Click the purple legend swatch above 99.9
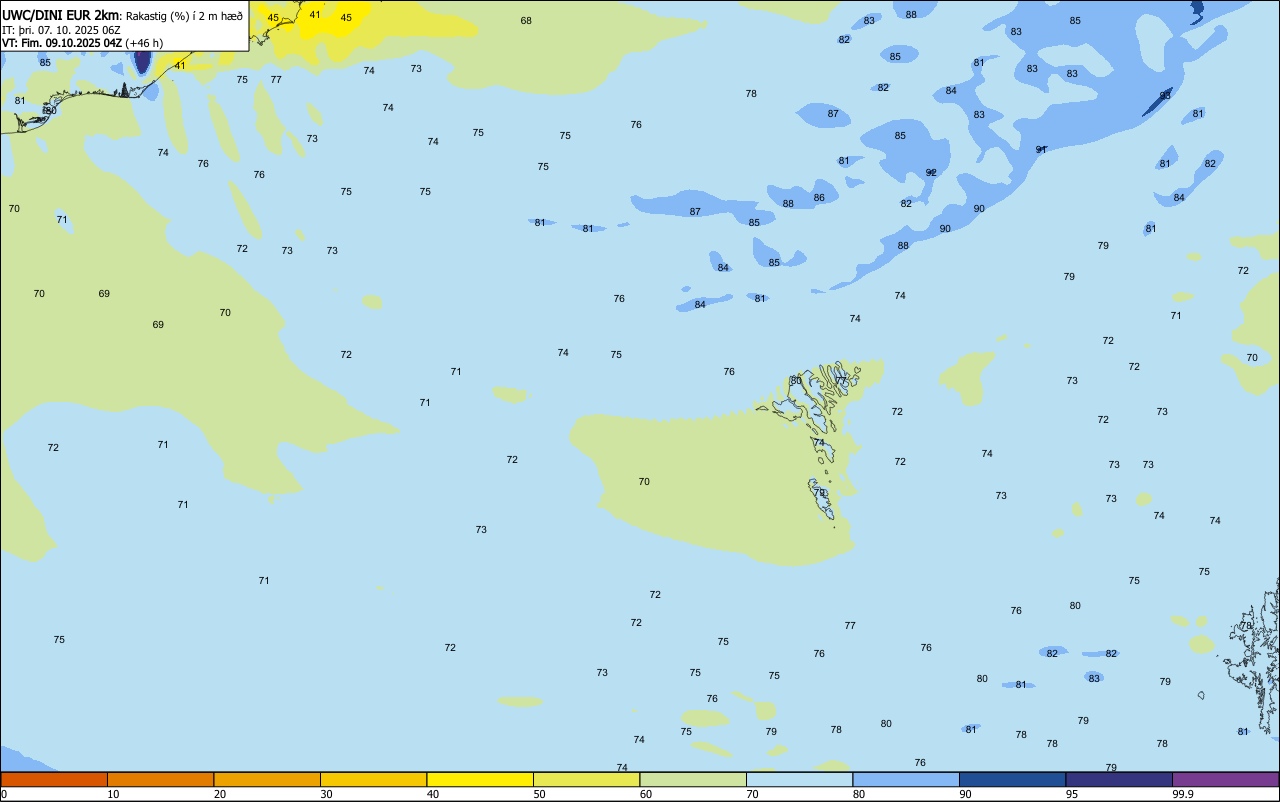 pyautogui.click(x=1226, y=779)
